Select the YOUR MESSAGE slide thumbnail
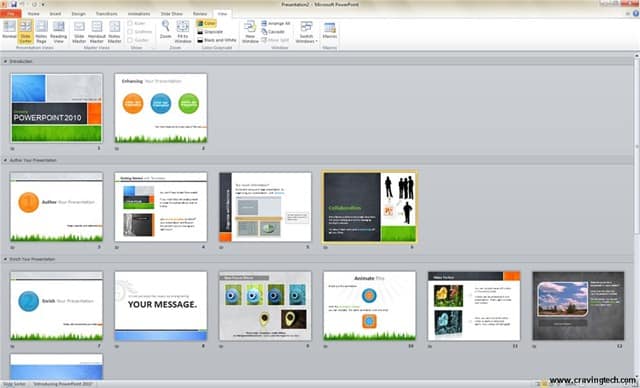640x388 pixels. pyautogui.click(x=161, y=306)
